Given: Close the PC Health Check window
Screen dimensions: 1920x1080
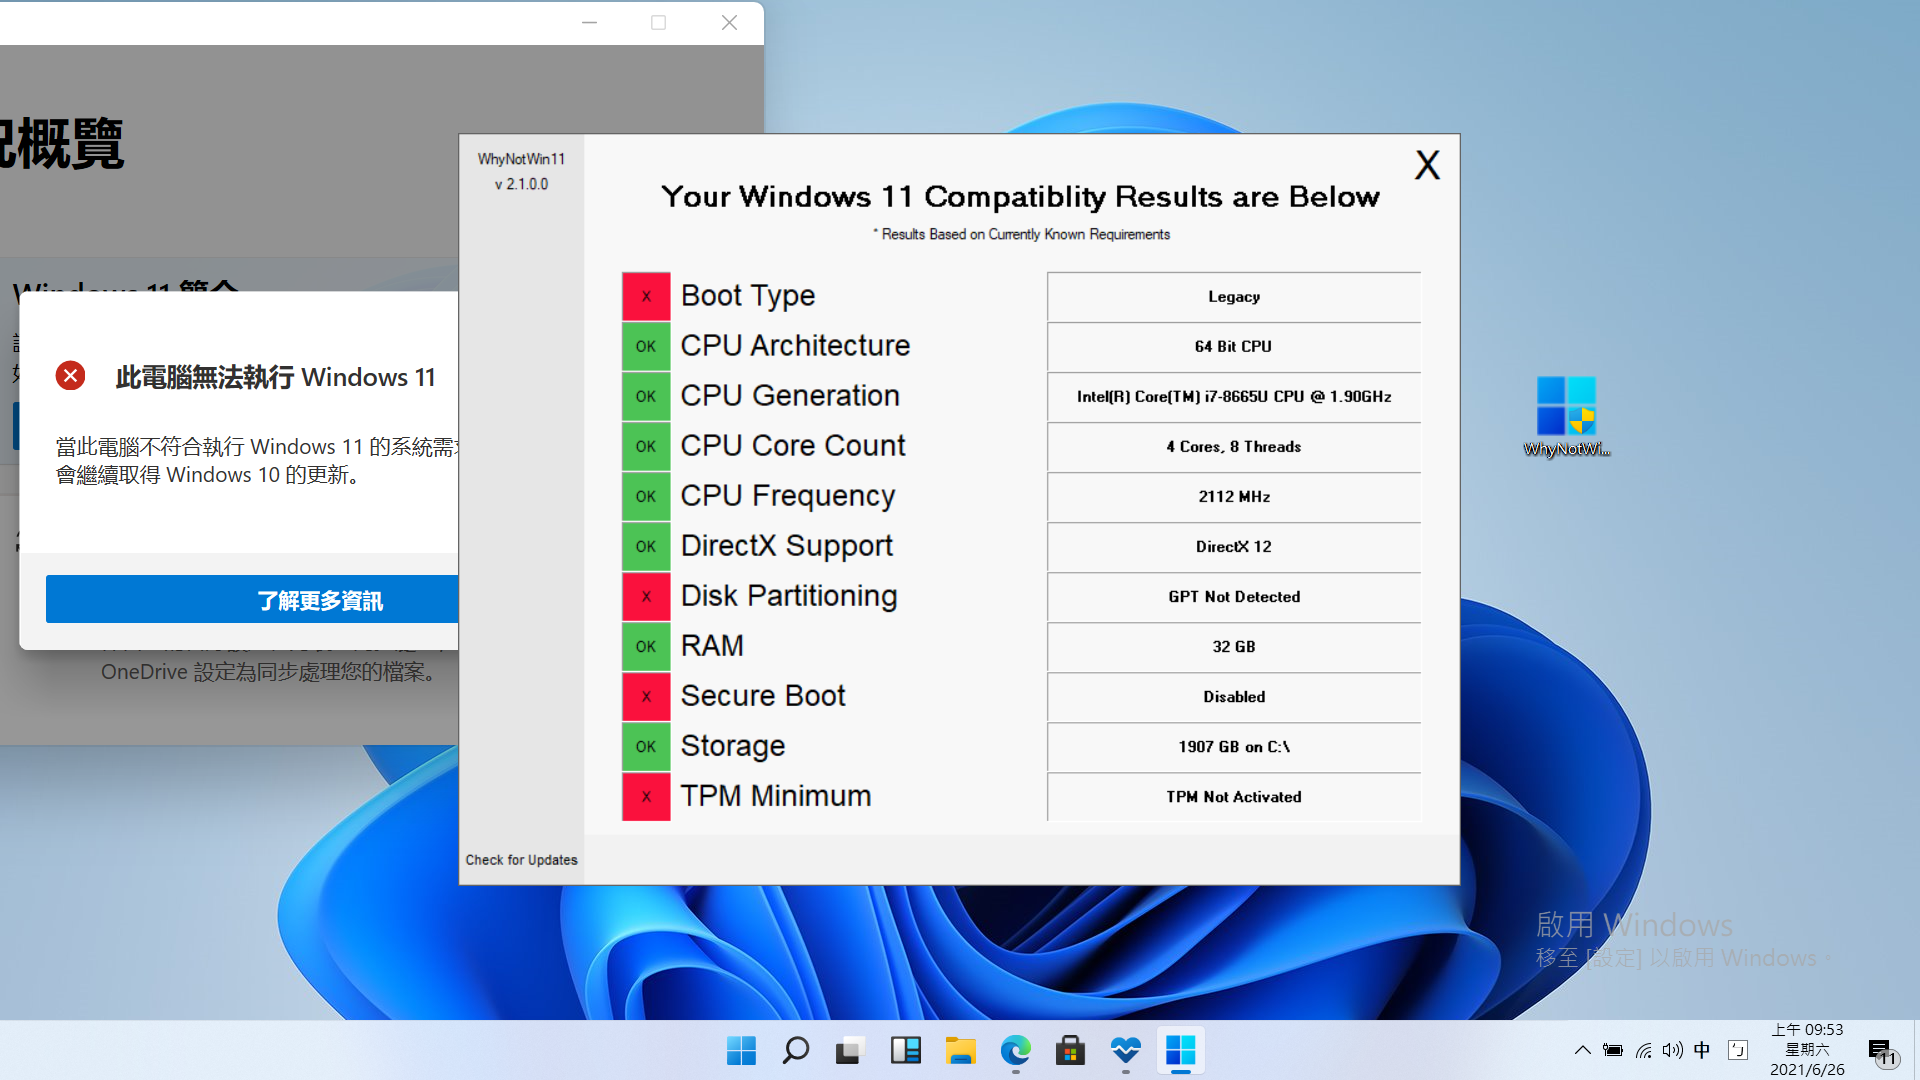Looking at the screenshot, I should click(729, 22).
